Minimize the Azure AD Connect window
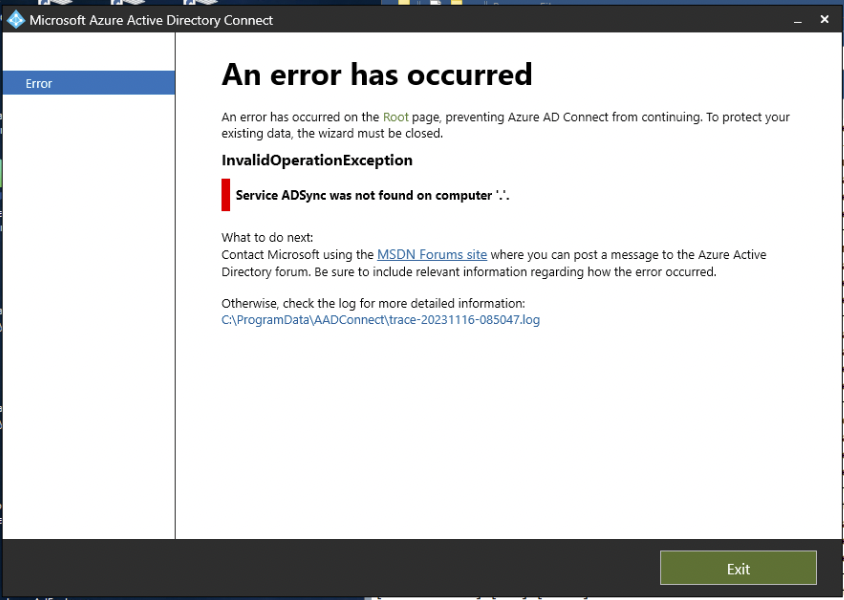844x600 pixels. point(798,20)
